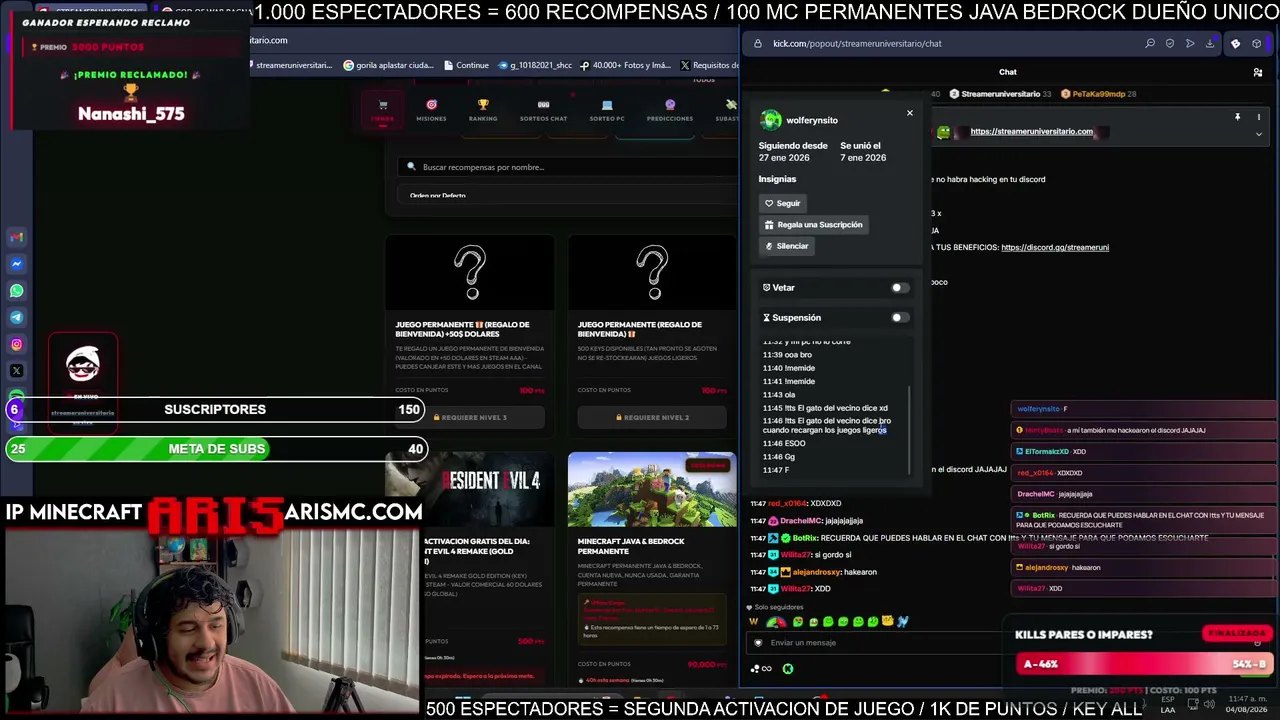Click 'Regala una Suscripción' button
Viewport: 1280px width, 720px height.
point(813,225)
